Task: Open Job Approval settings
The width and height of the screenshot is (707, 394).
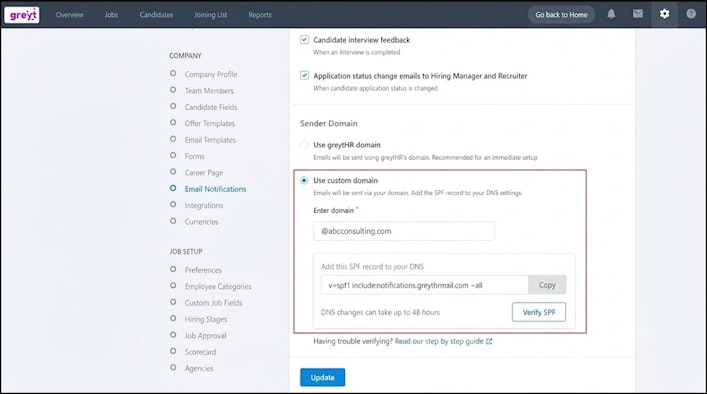Action: click(x=205, y=335)
